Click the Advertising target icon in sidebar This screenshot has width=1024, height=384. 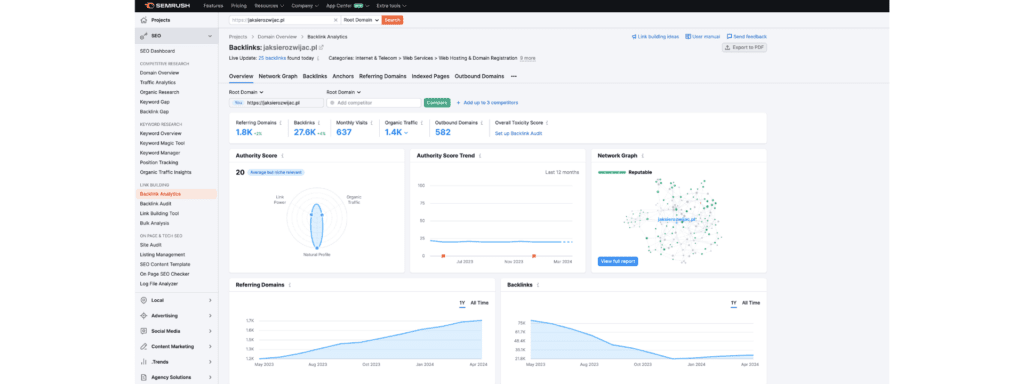144,315
